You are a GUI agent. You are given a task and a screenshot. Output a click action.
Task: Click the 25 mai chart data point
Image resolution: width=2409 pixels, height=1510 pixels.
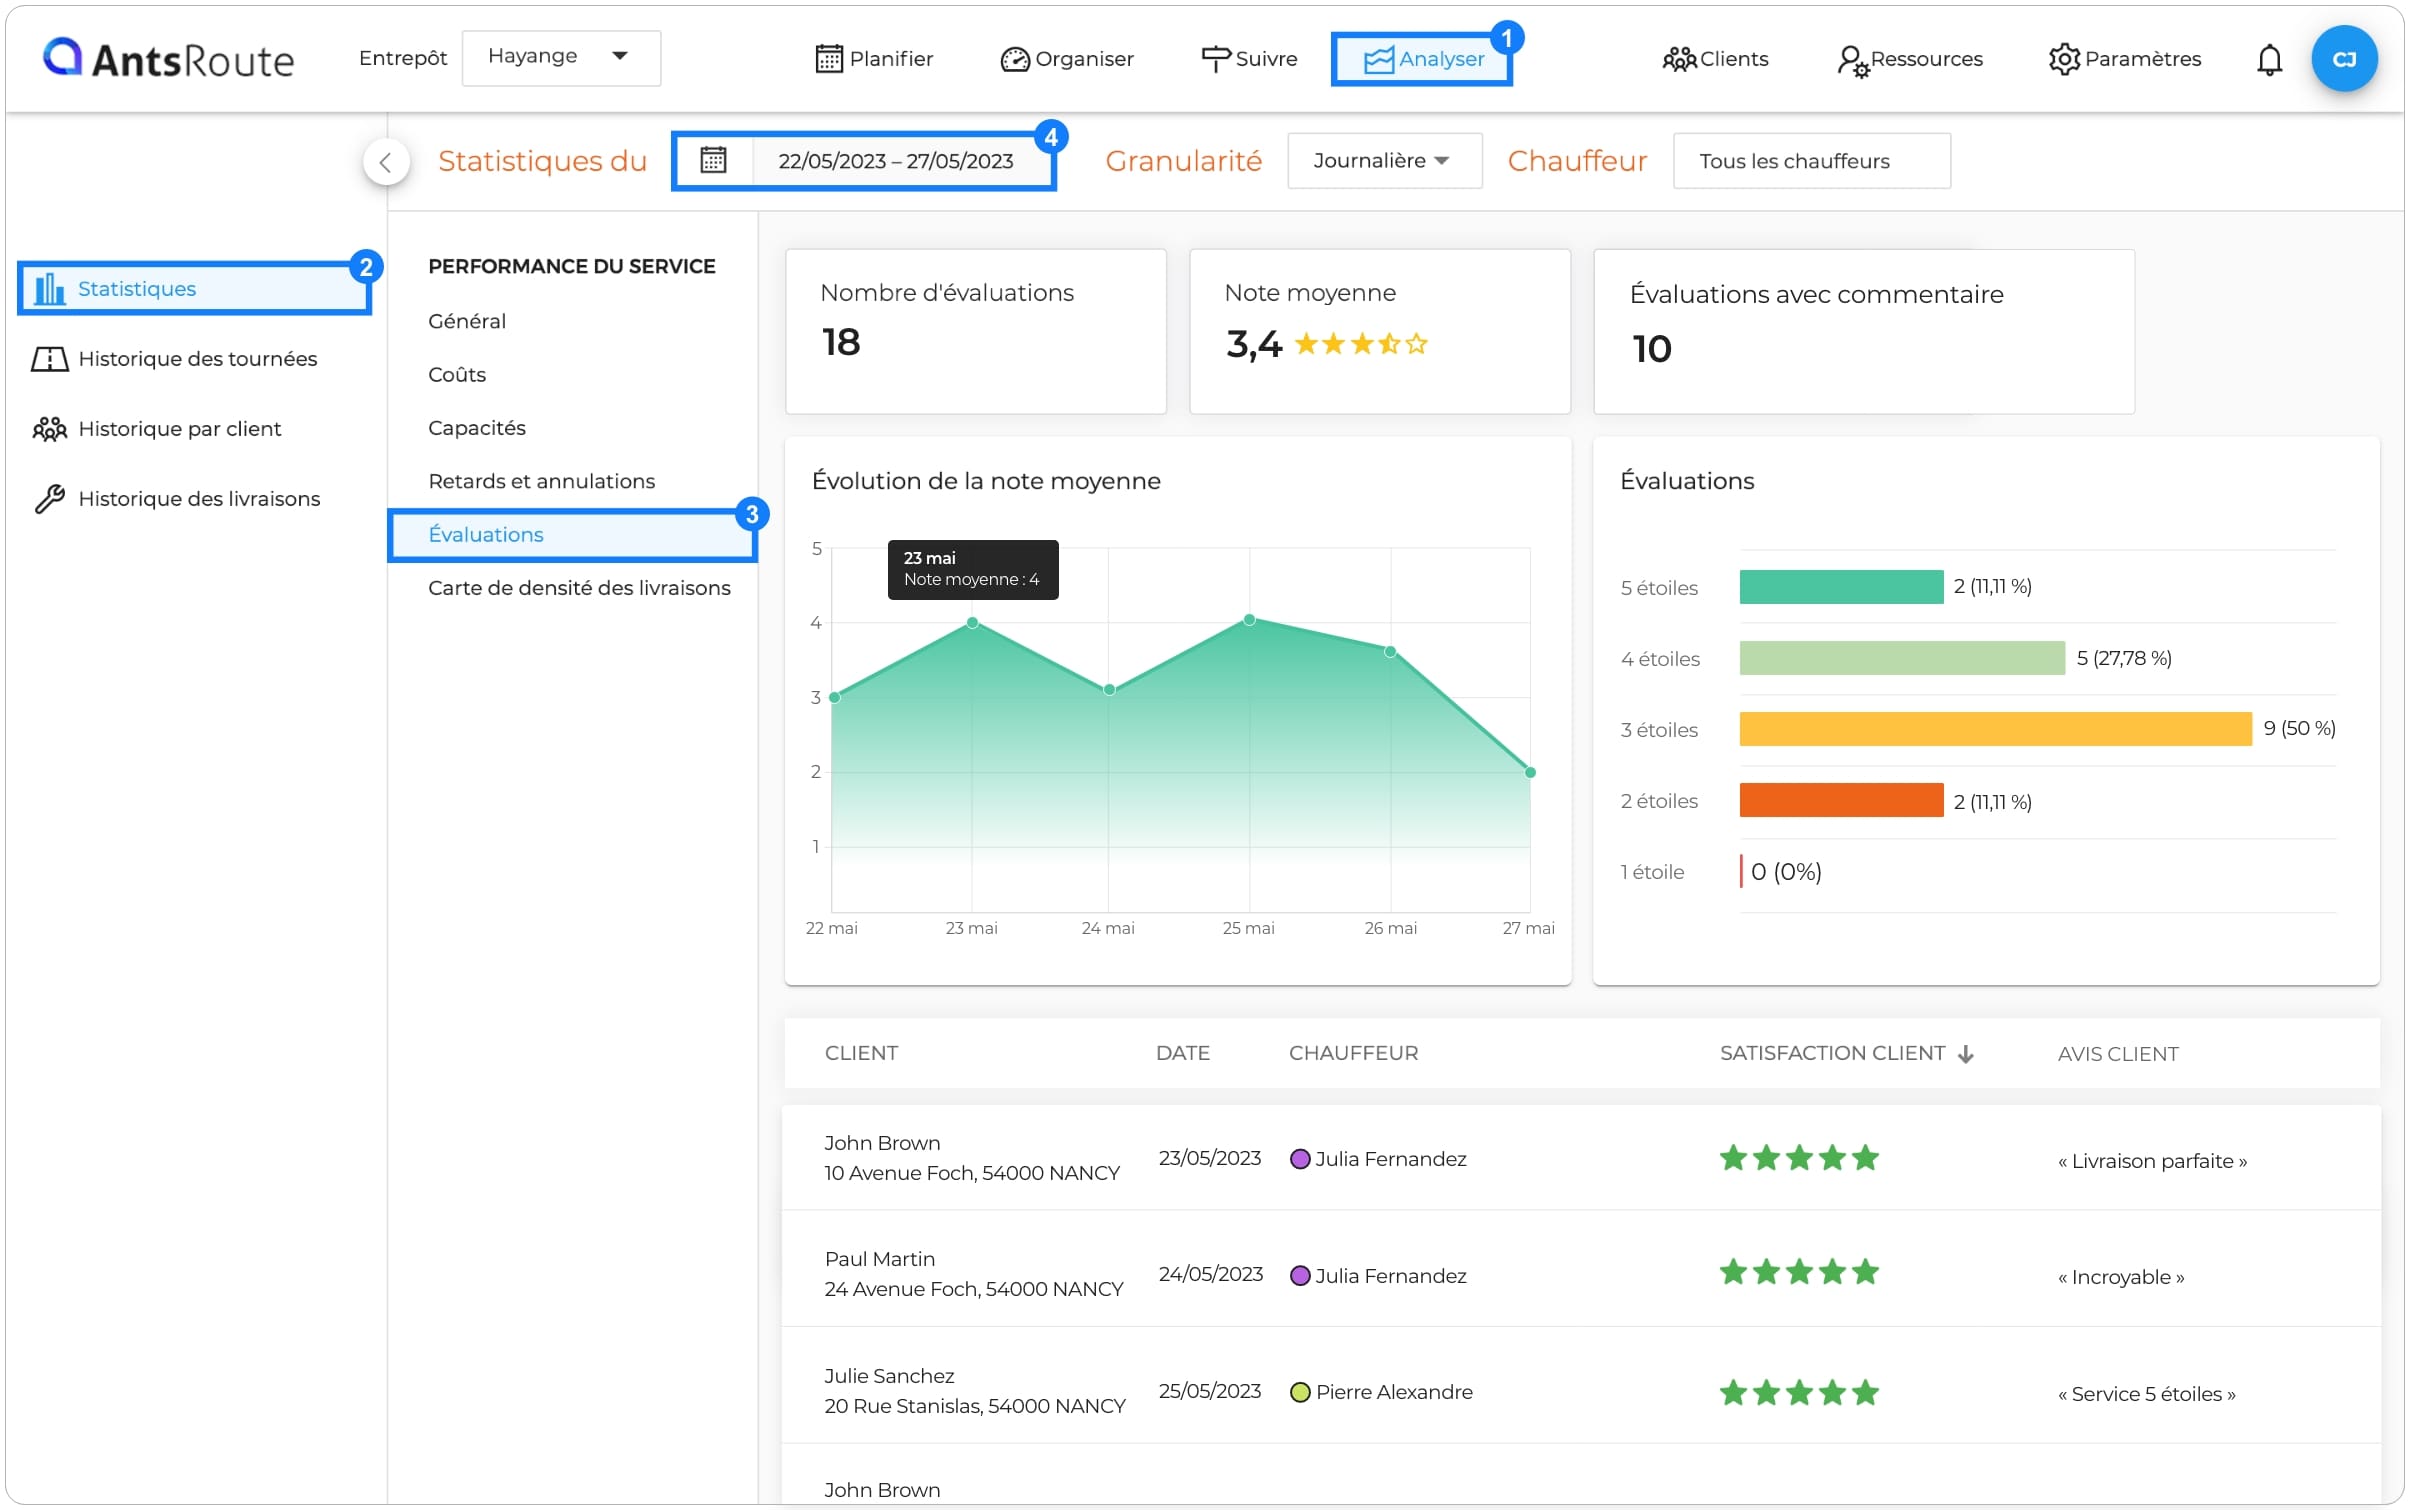(x=1249, y=620)
